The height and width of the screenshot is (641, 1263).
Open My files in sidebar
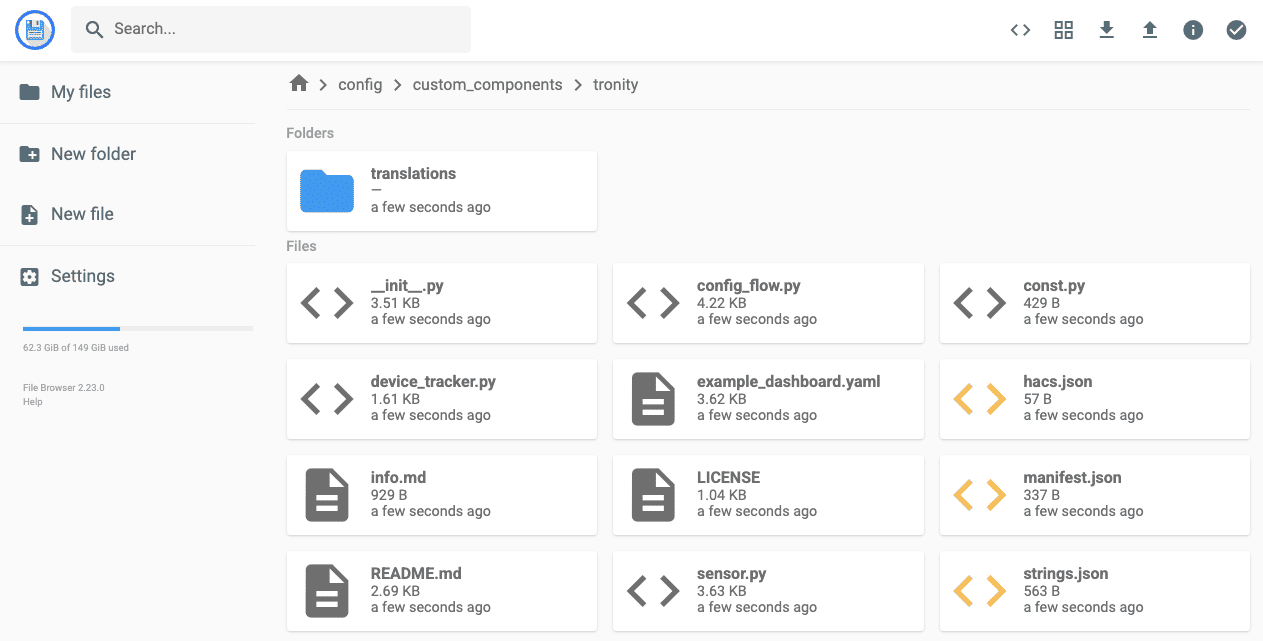pos(80,92)
